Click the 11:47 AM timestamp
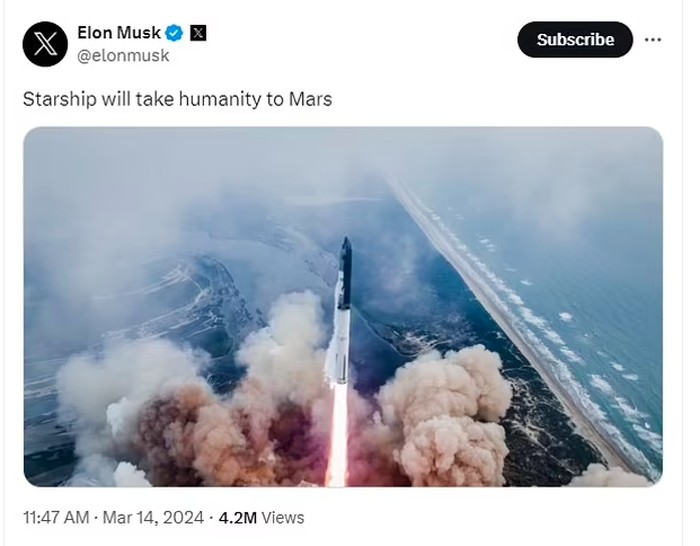Image resolution: width=700 pixels, height=546 pixels. [x=57, y=517]
